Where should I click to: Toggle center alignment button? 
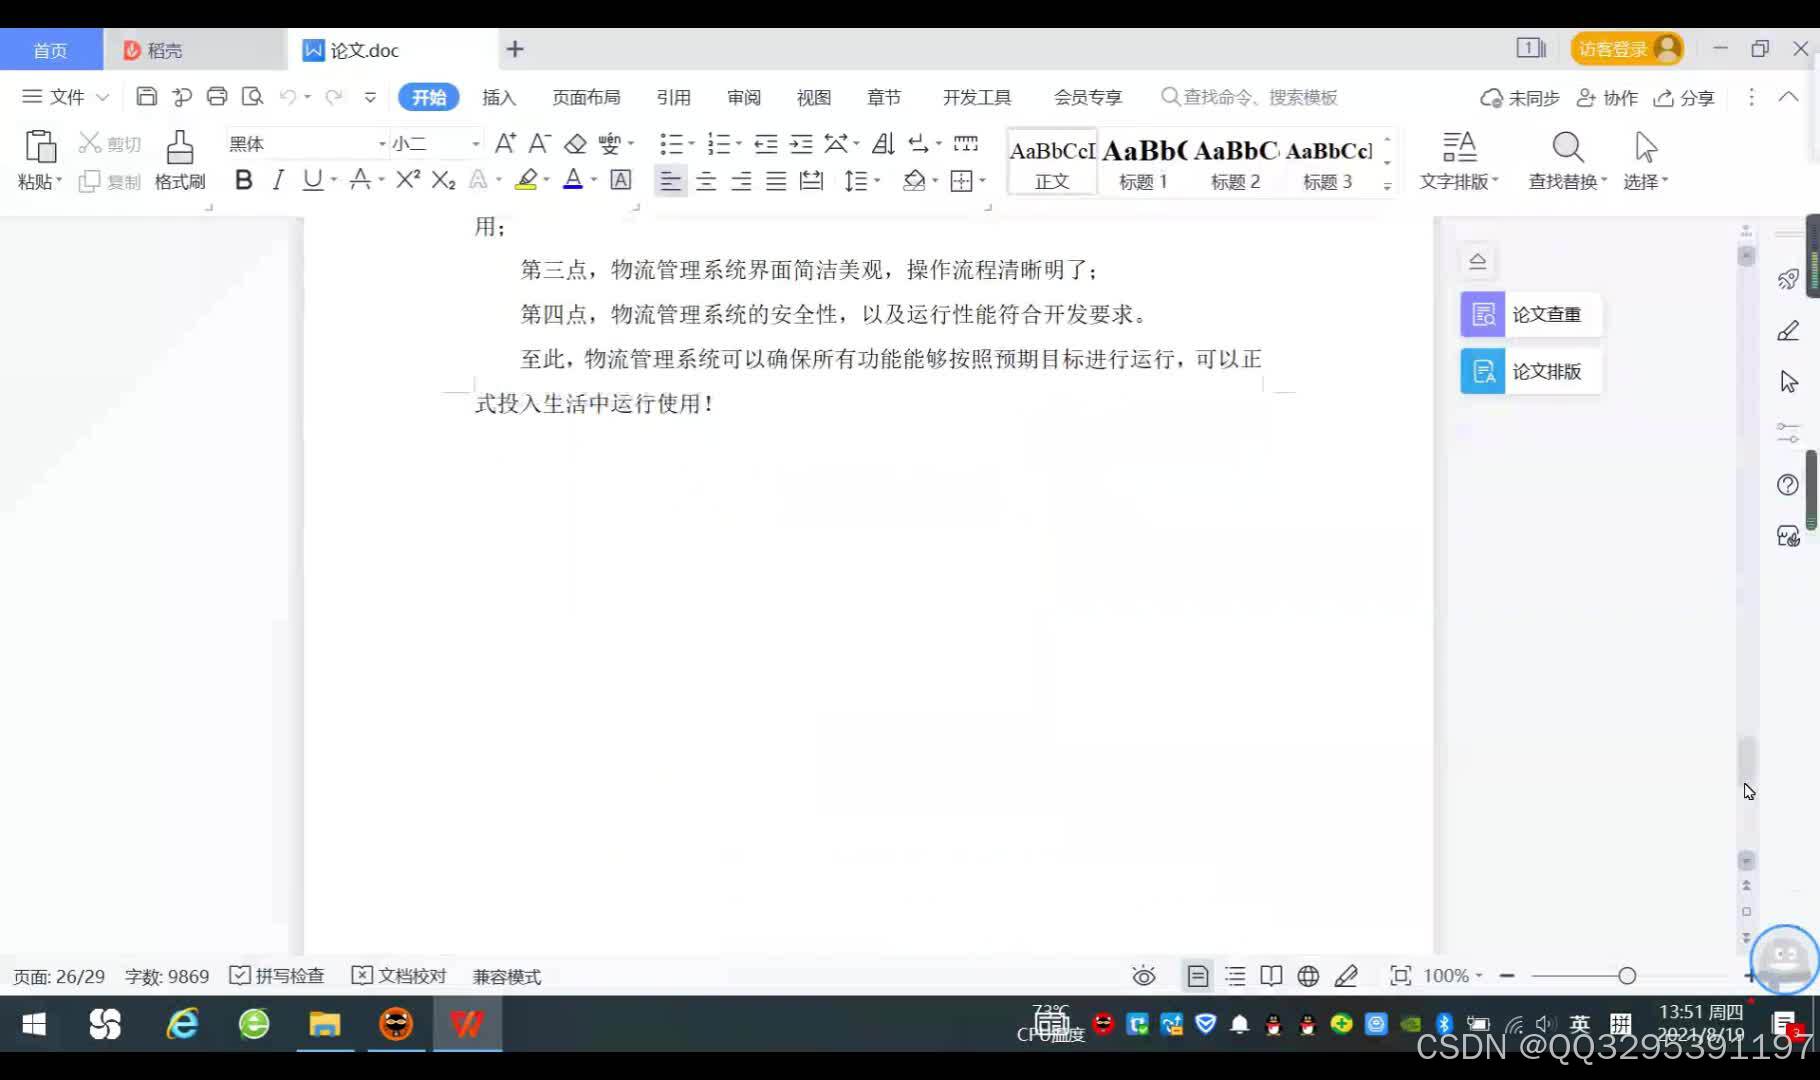click(706, 181)
